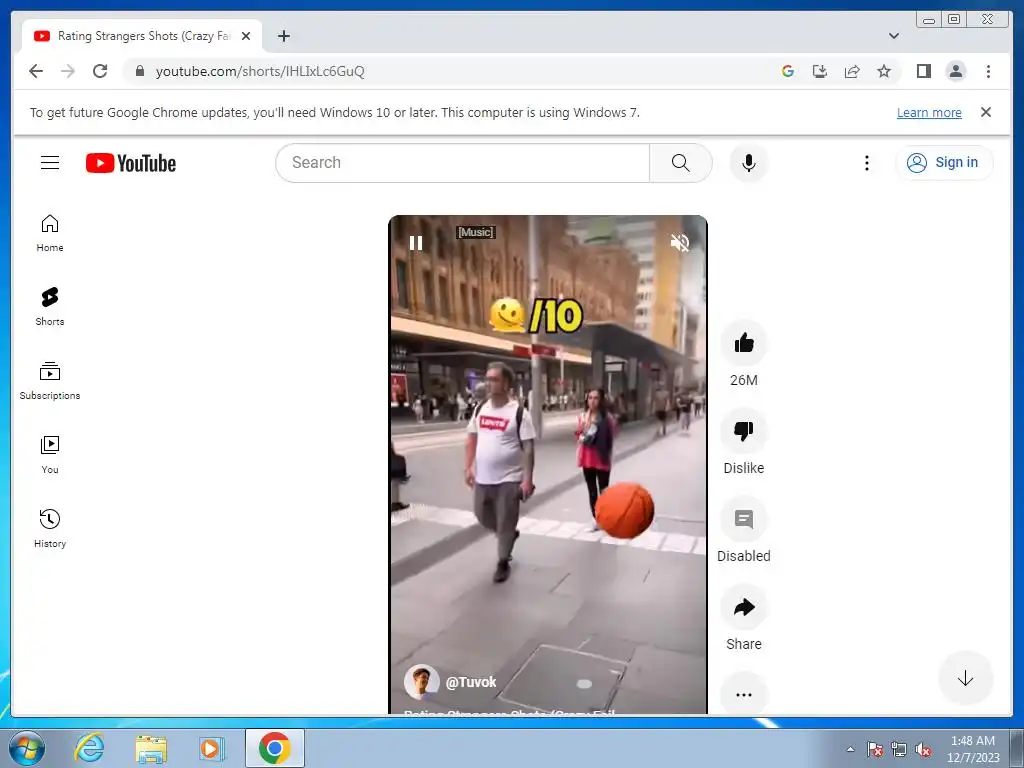Image resolution: width=1024 pixels, height=768 pixels.
Task: Launch Internet Explorer from taskbar
Action: [x=89, y=748]
